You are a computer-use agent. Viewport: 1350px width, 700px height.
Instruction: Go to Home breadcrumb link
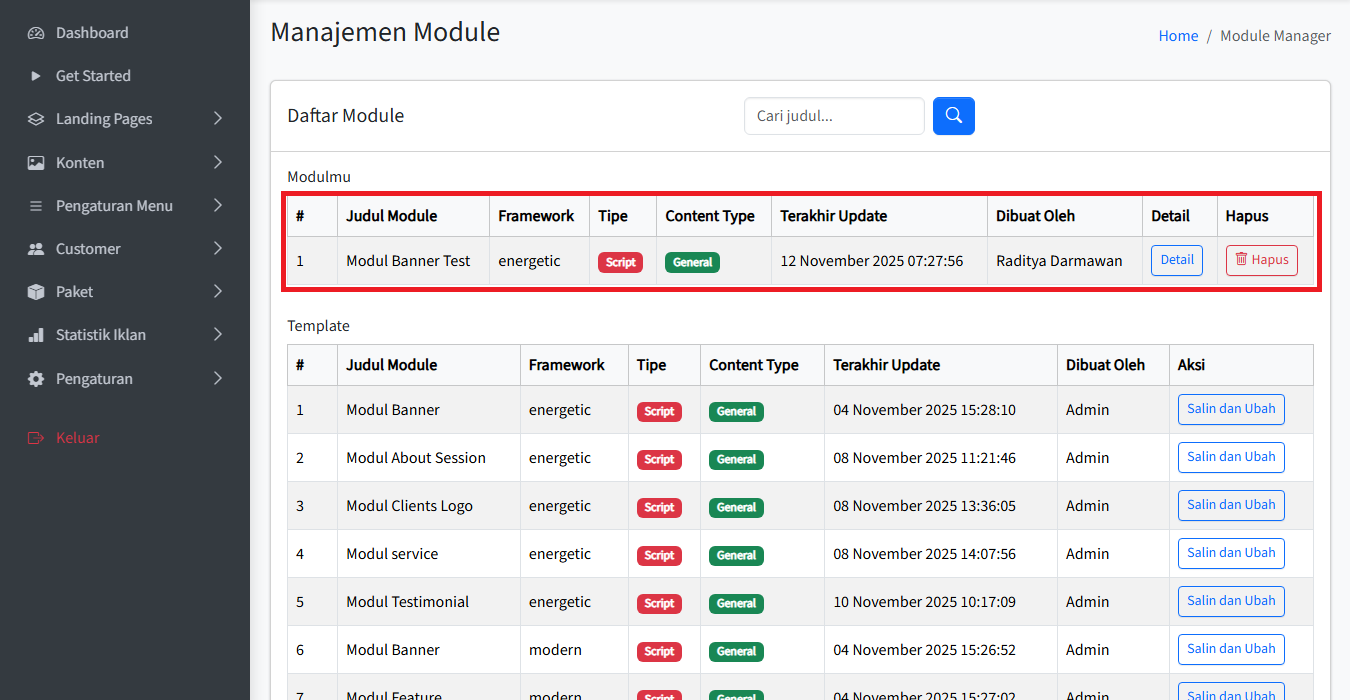(1178, 36)
